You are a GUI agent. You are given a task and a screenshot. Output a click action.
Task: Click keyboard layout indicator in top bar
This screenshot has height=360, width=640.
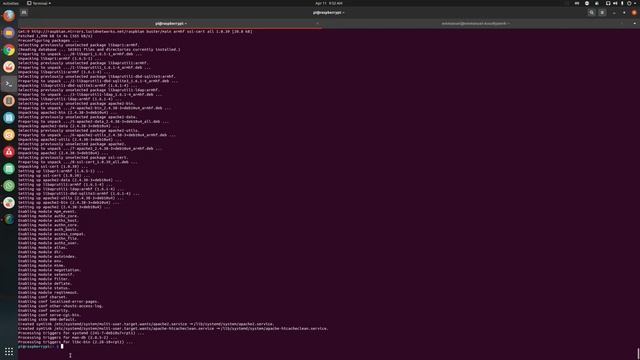pos(577,3)
